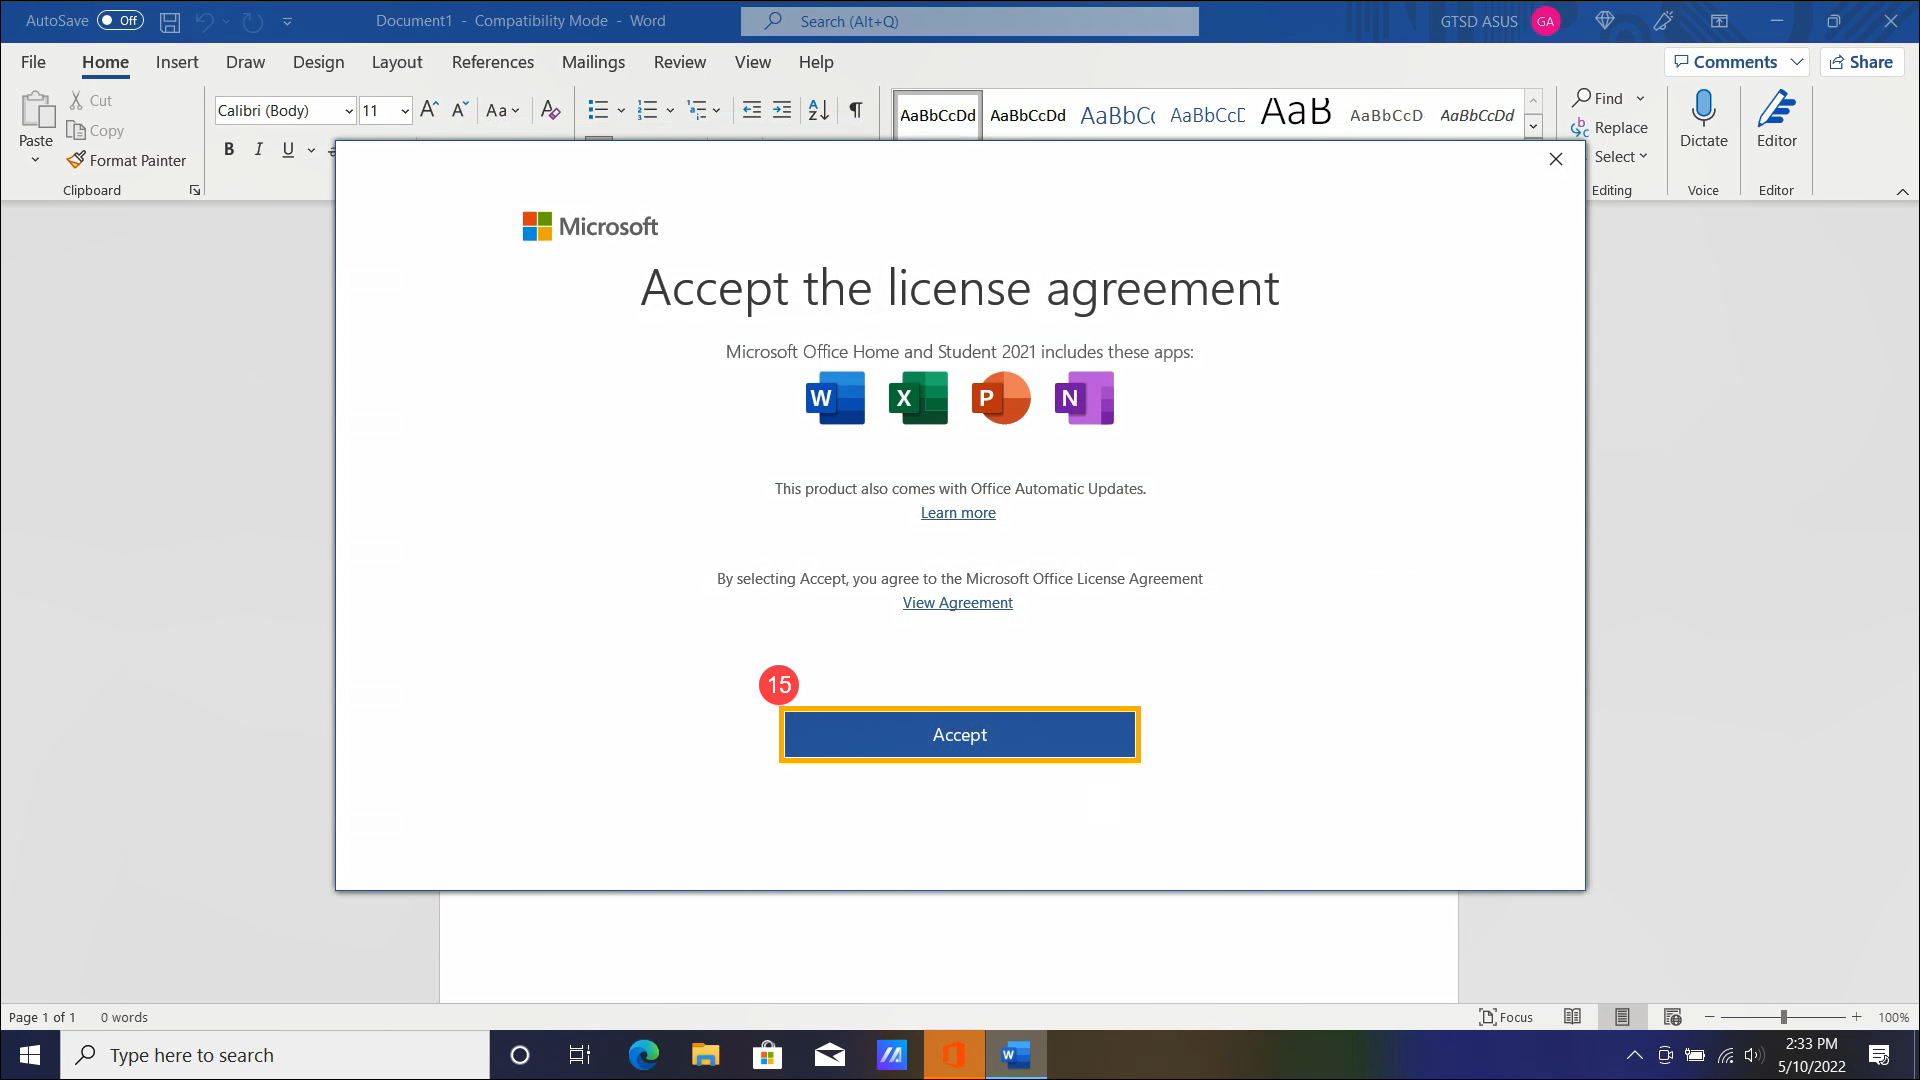This screenshot has width=1920, height=1080.
Task: Open the font name combo box
Action: tap(285, 111)
